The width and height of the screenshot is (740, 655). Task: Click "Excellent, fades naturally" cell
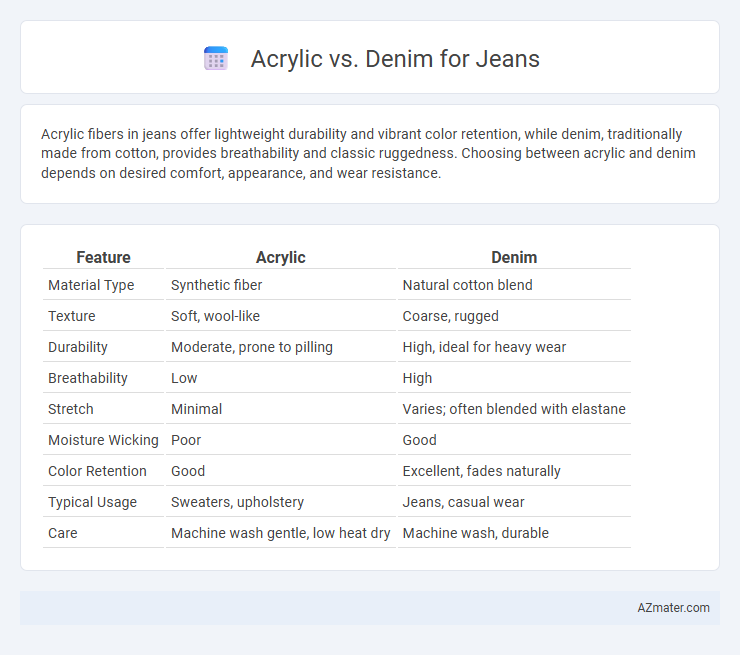pyautogui.click(x=481, y=471)
